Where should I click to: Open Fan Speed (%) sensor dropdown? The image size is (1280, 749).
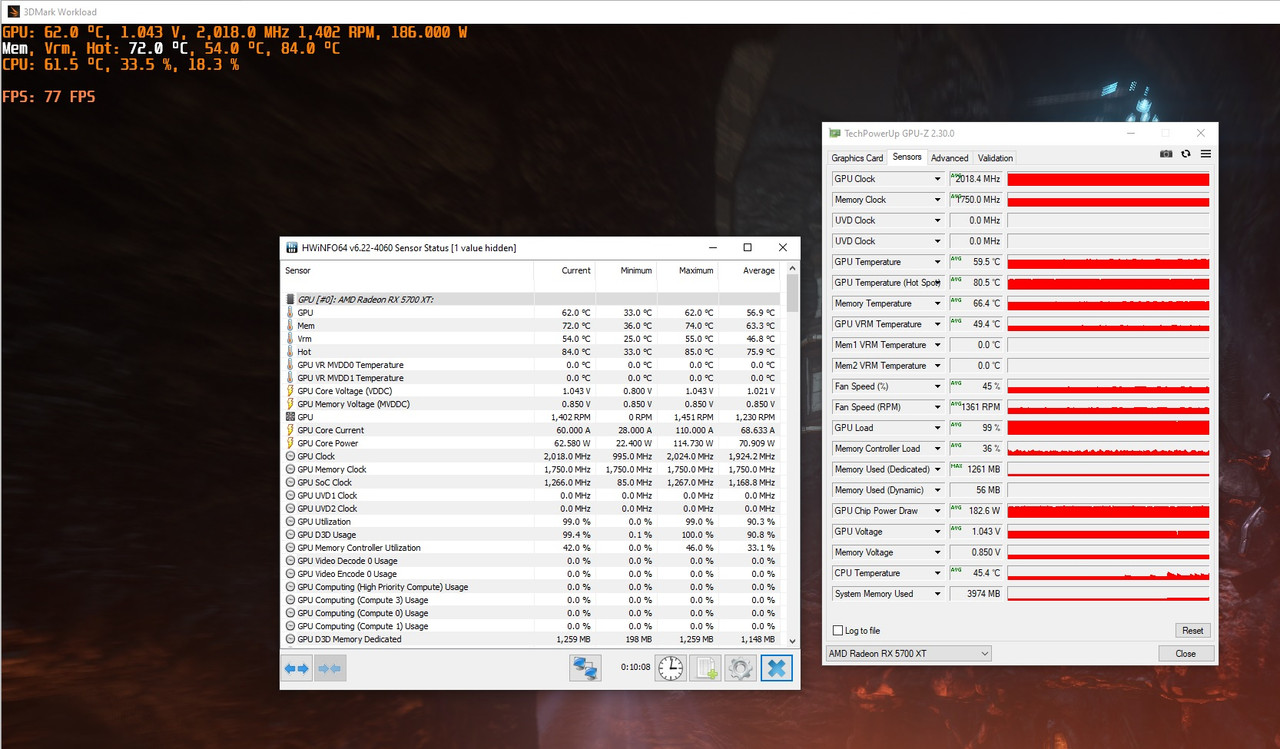click(x=937, y=386)
